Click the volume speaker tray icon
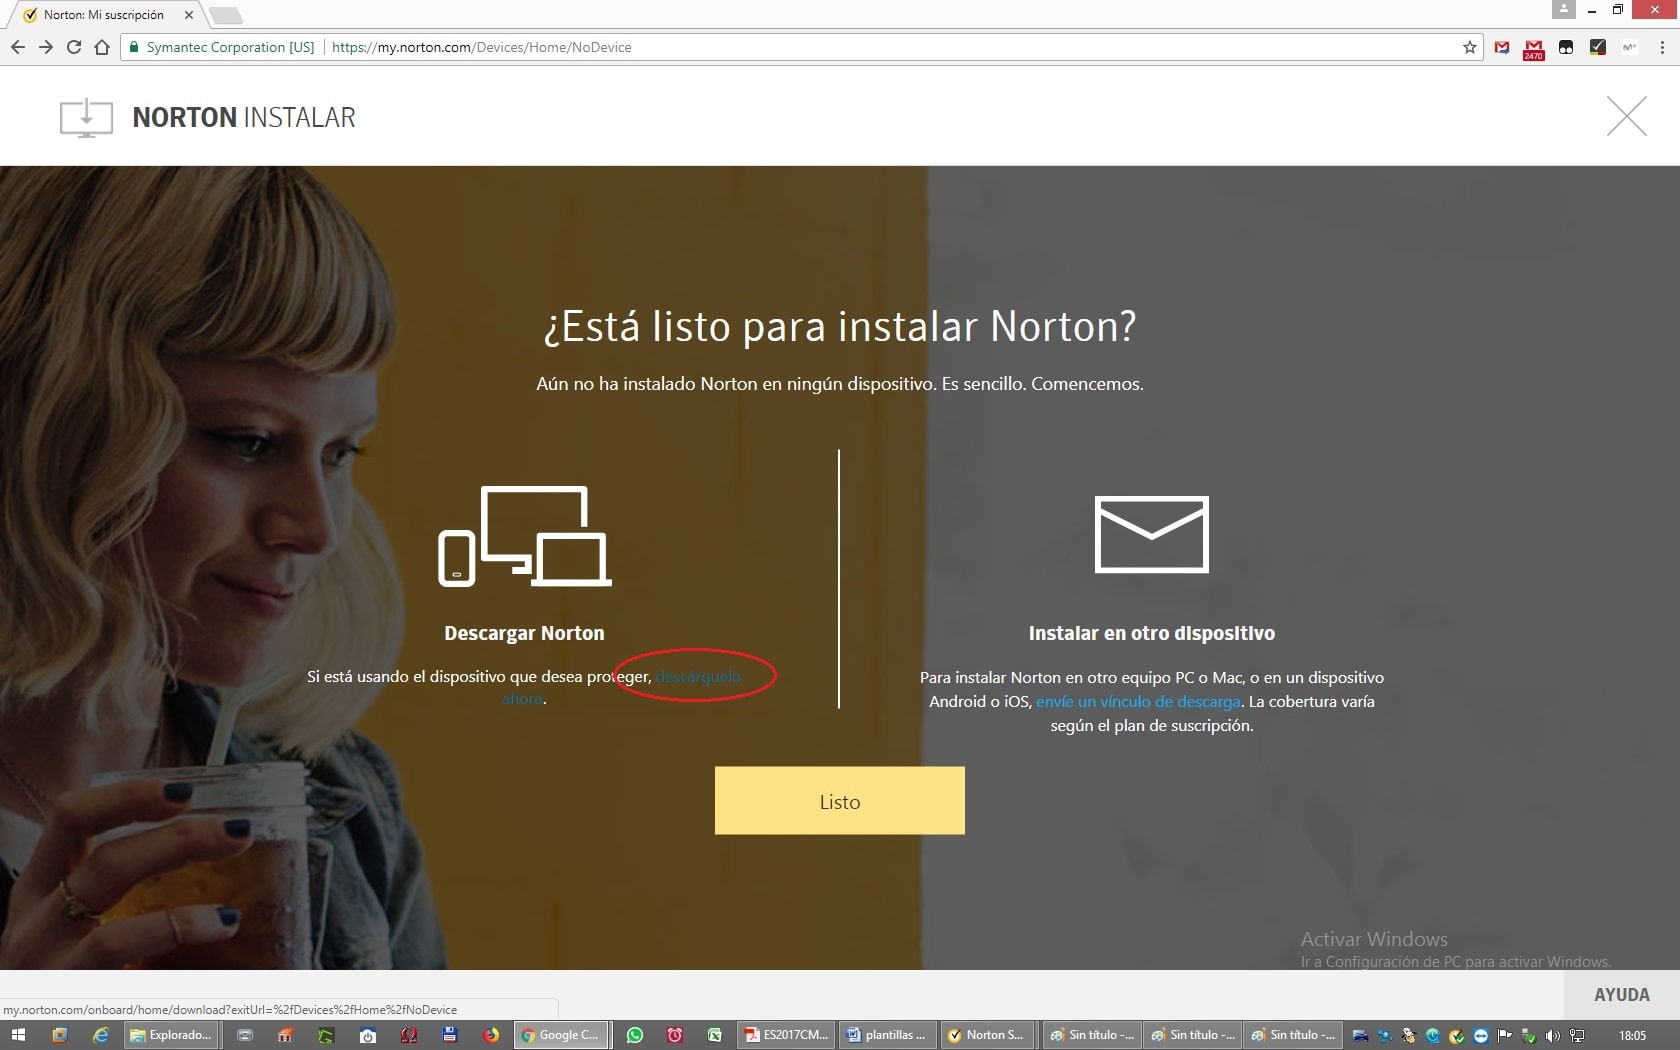The width and height of the screenshot is (1680, 1050). 1552,1036
